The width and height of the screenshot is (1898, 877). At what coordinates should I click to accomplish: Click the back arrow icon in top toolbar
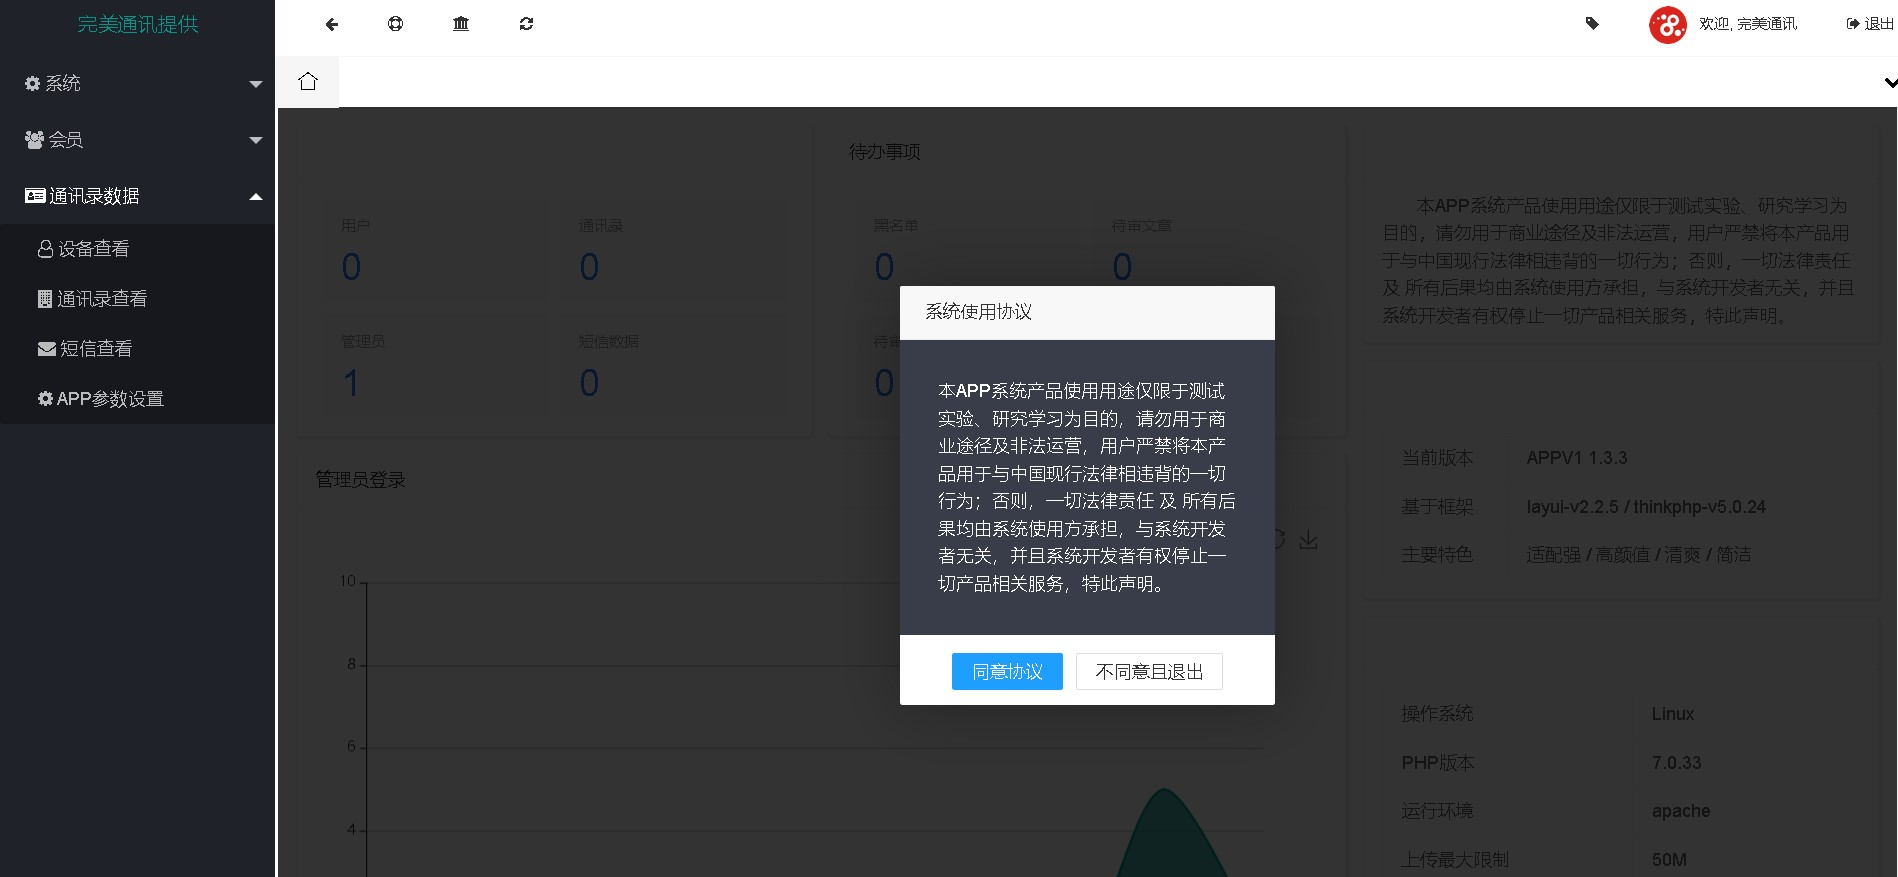[x=332, y=24]
